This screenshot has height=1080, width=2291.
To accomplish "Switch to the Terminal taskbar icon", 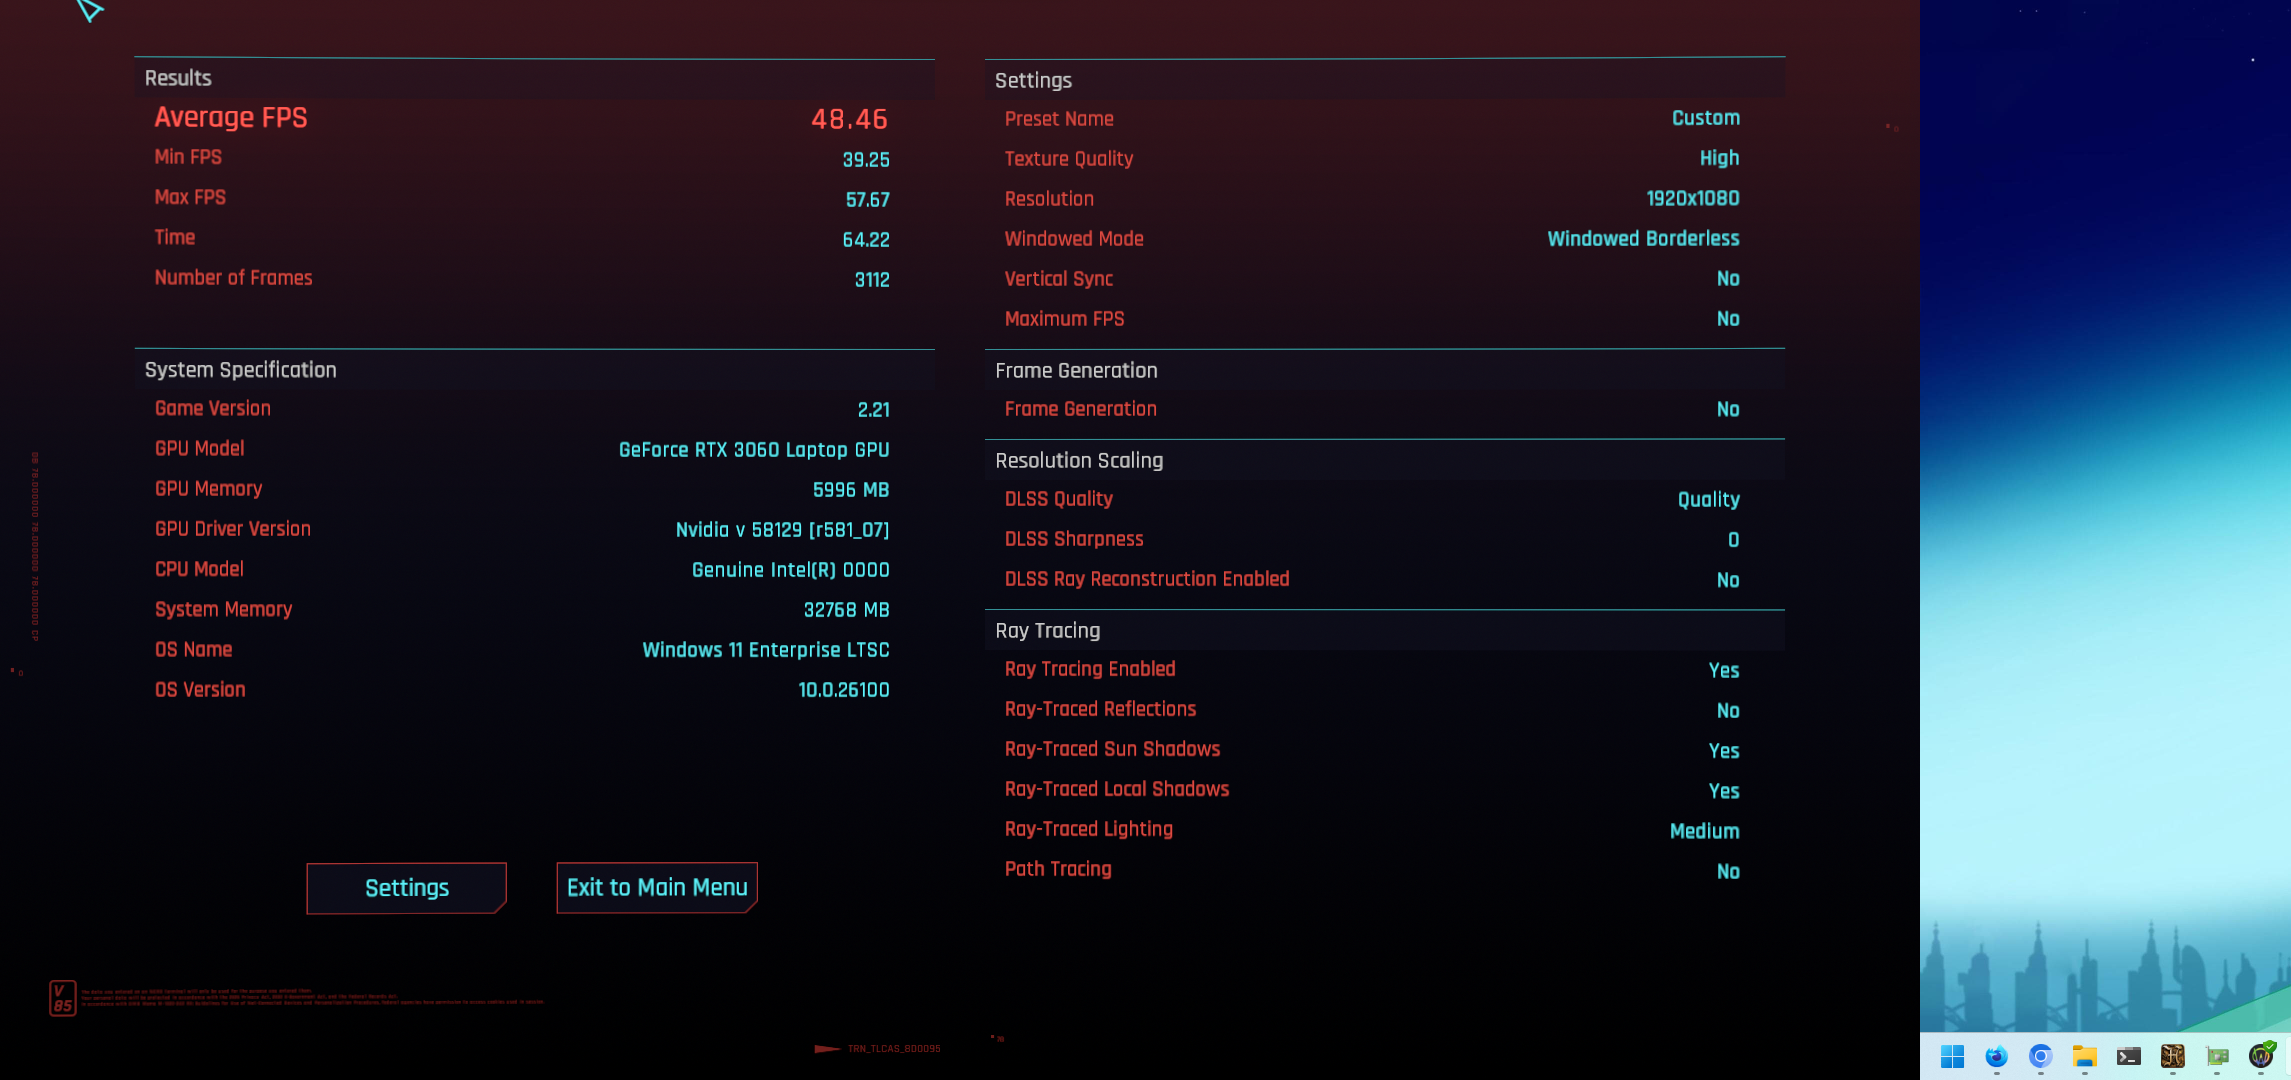I will 2128,1056.
